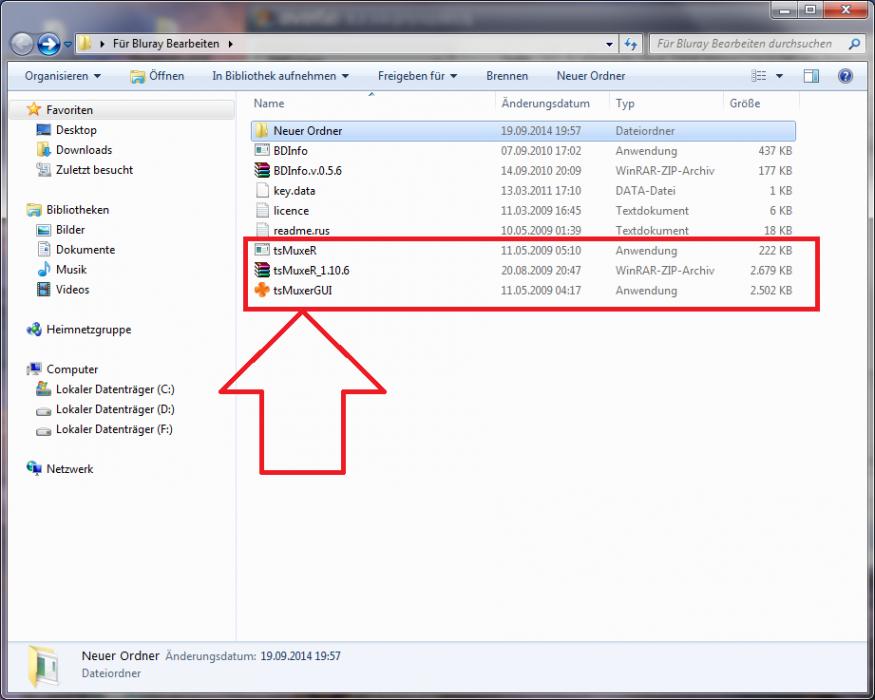Open recent locations dropdown next to Forward arrow

click(68, 44)
